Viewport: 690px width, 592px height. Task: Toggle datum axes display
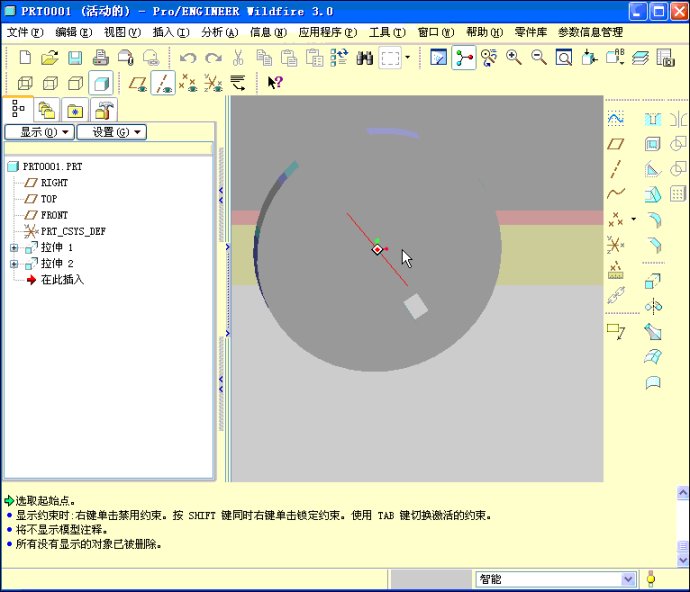pyautogui.click(x=163, y=83)
